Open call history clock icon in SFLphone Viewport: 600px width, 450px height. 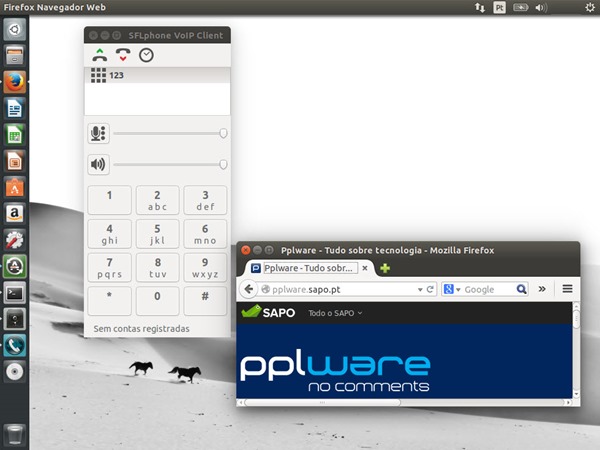pyautogui.click(x=146, y=55)
